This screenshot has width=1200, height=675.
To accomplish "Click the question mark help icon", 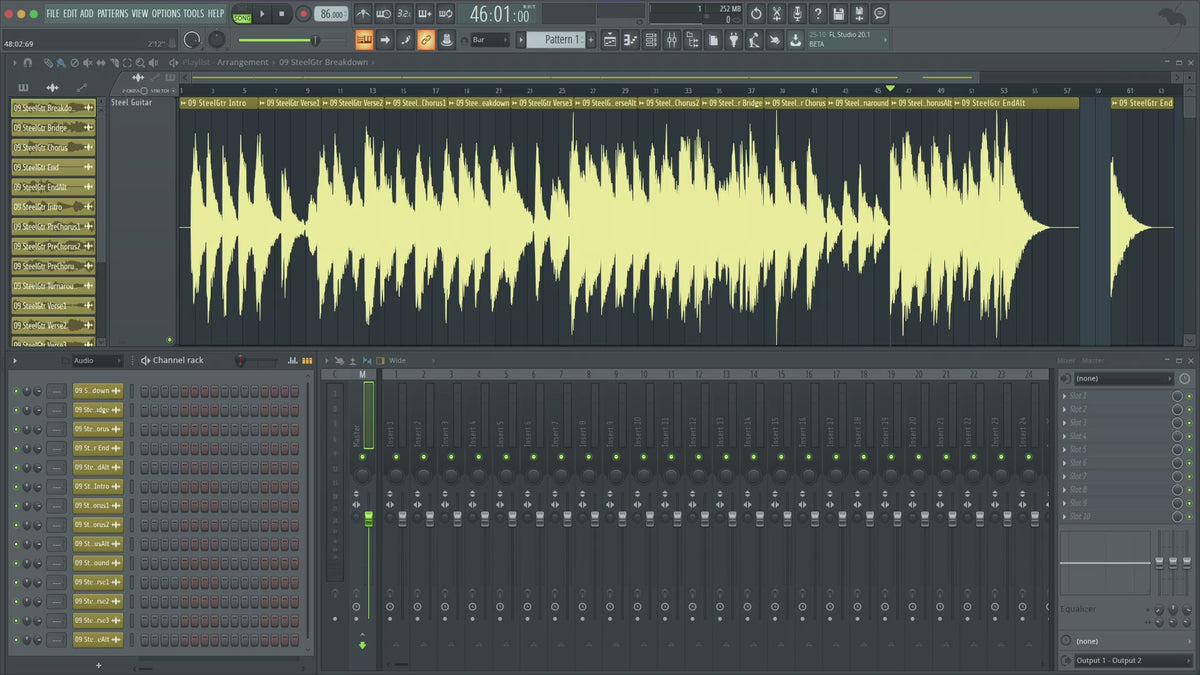I will coord(818,14).
